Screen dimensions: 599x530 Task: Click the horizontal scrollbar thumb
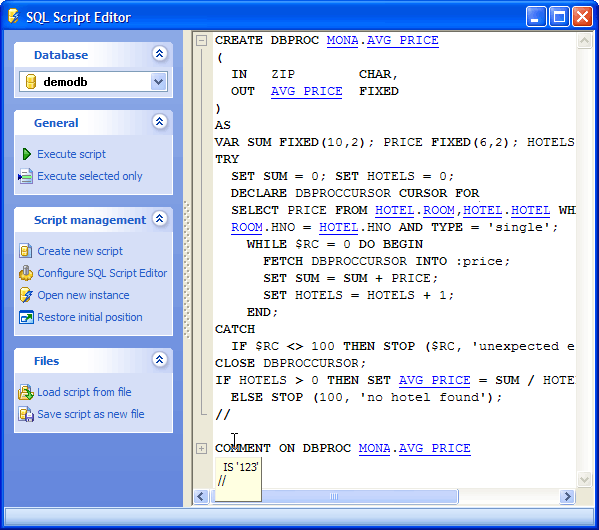click(x=334, y=497)
